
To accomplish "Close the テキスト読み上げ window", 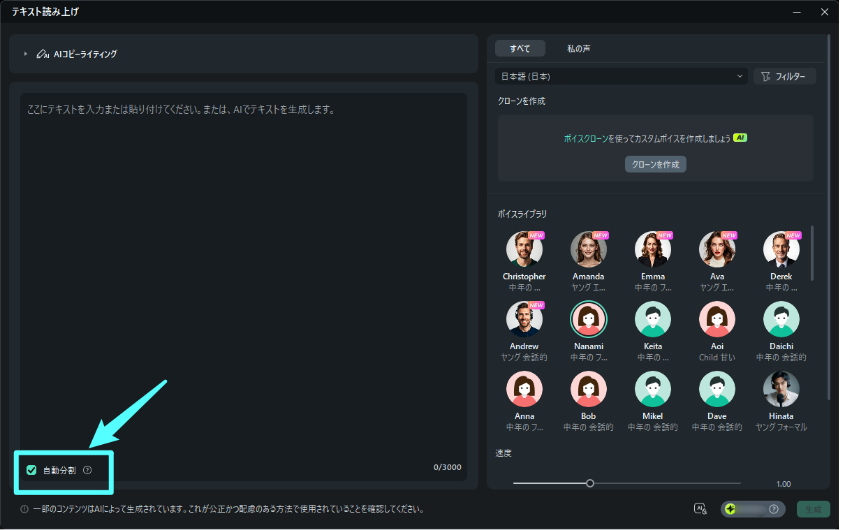I will (x=824, y=12).
